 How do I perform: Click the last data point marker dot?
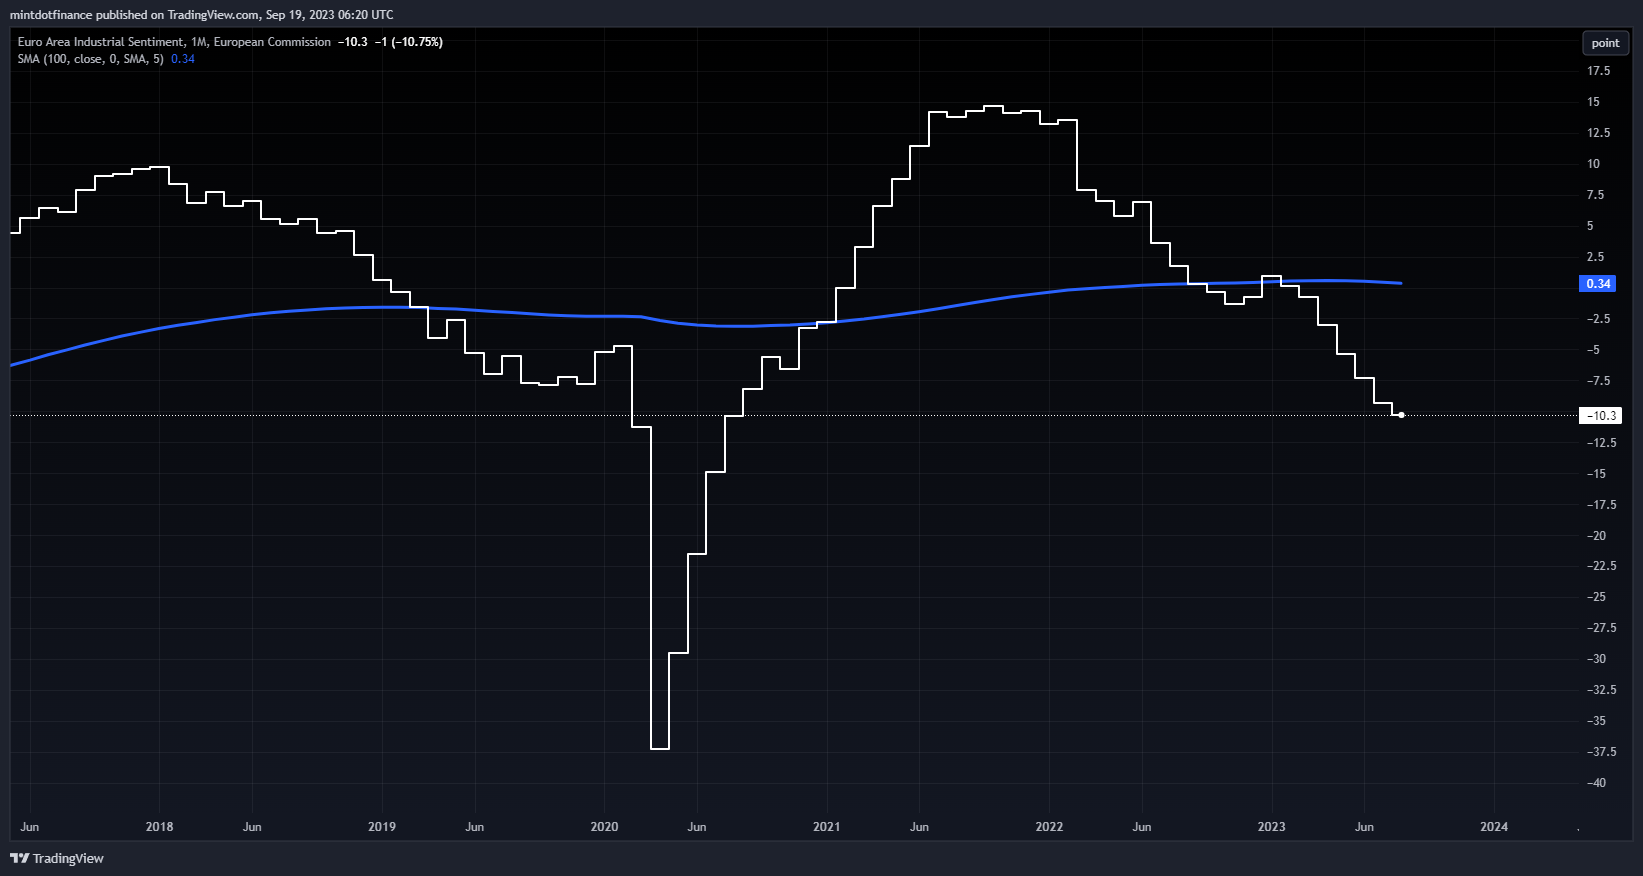pos(1401,415)
